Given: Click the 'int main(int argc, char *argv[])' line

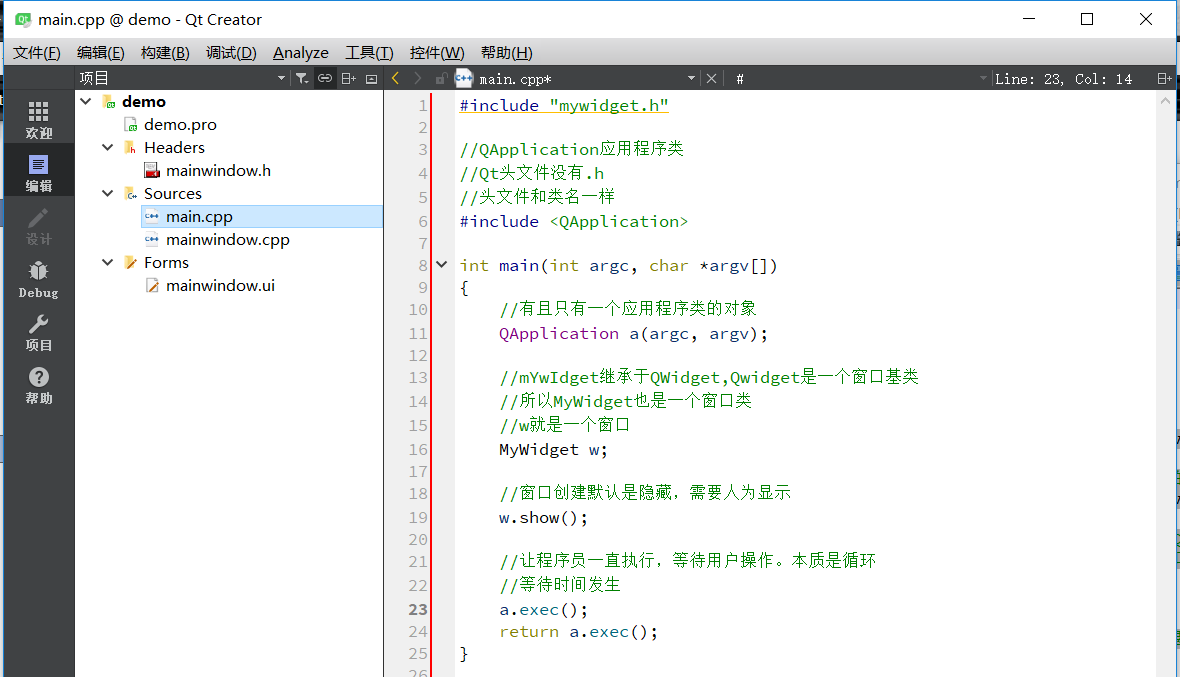Looking at the screenshot, I should [x=618, y=266].
